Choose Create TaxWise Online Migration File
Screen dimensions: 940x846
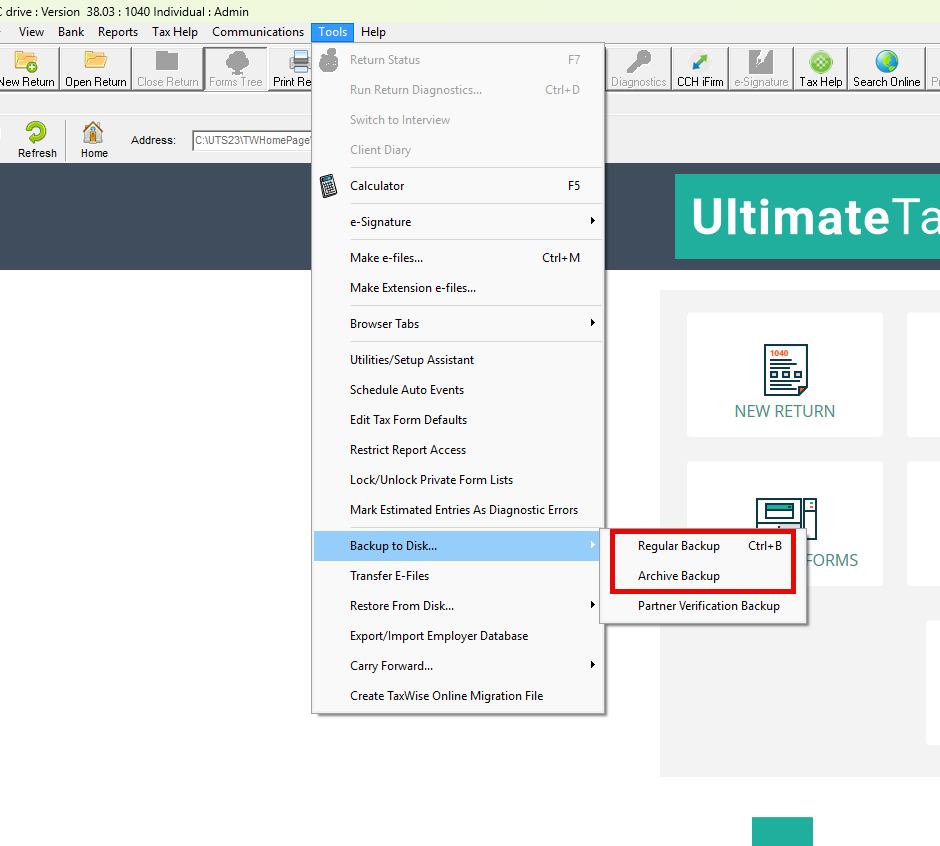458,696
